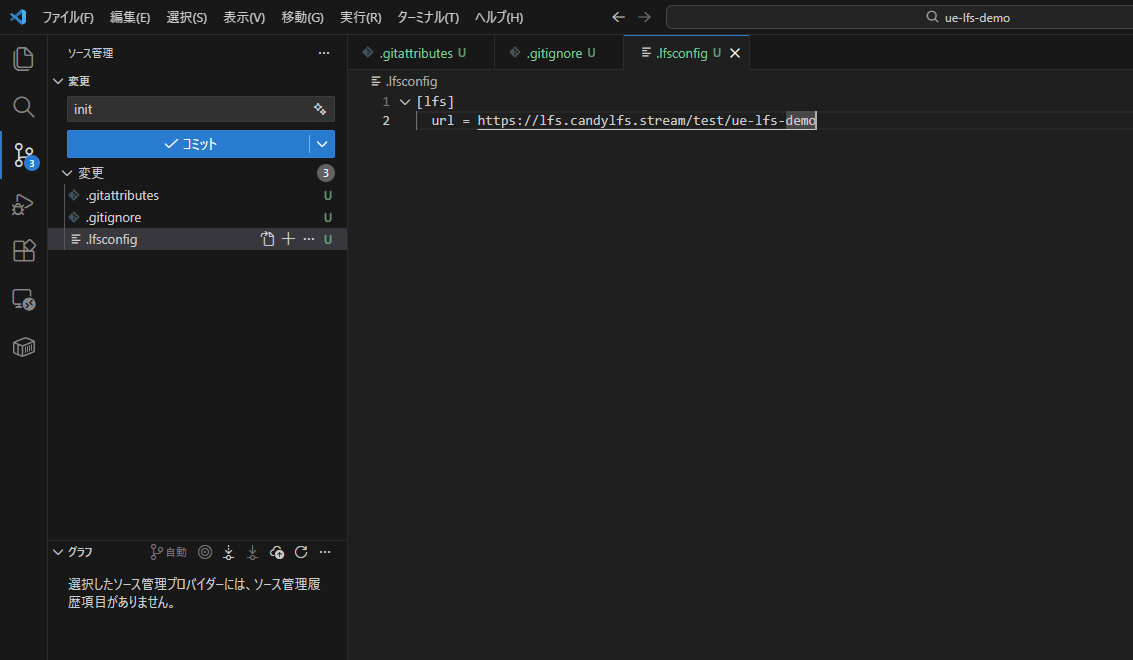Collapse the グラフ panel section
Screen dimensions: 1133x660
57,552
